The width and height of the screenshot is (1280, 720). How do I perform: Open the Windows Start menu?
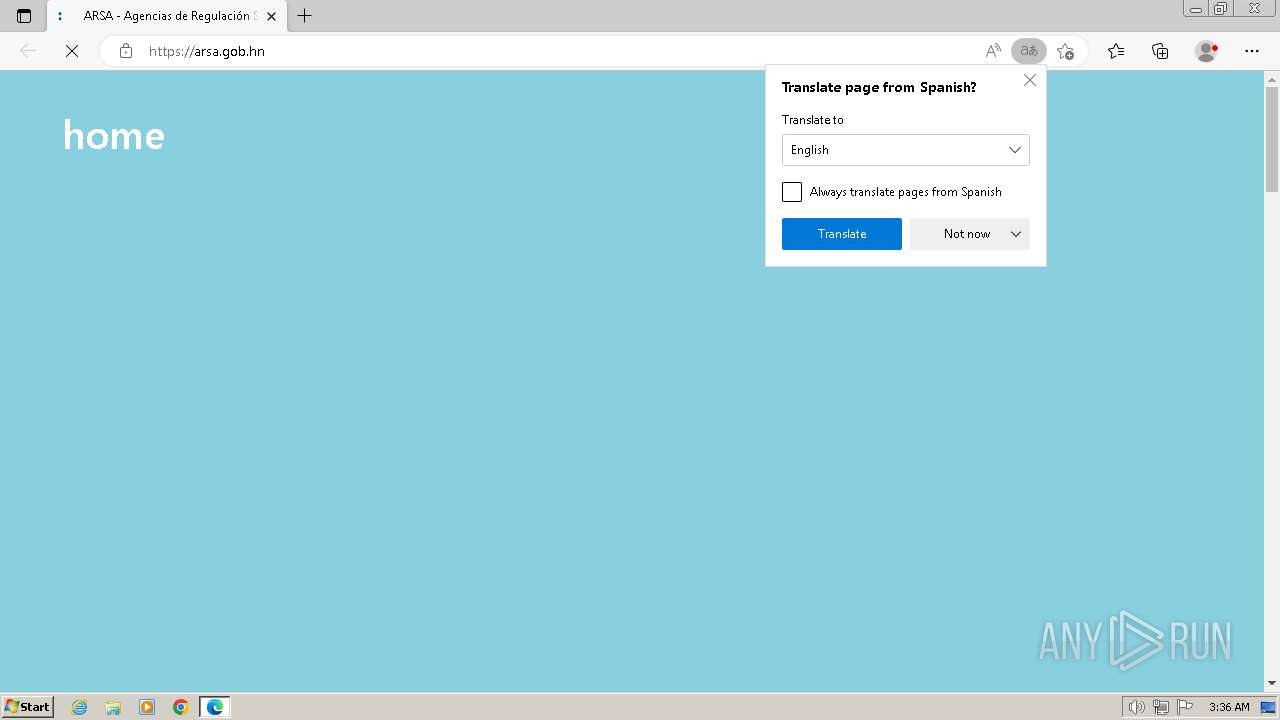pos(28,707)
